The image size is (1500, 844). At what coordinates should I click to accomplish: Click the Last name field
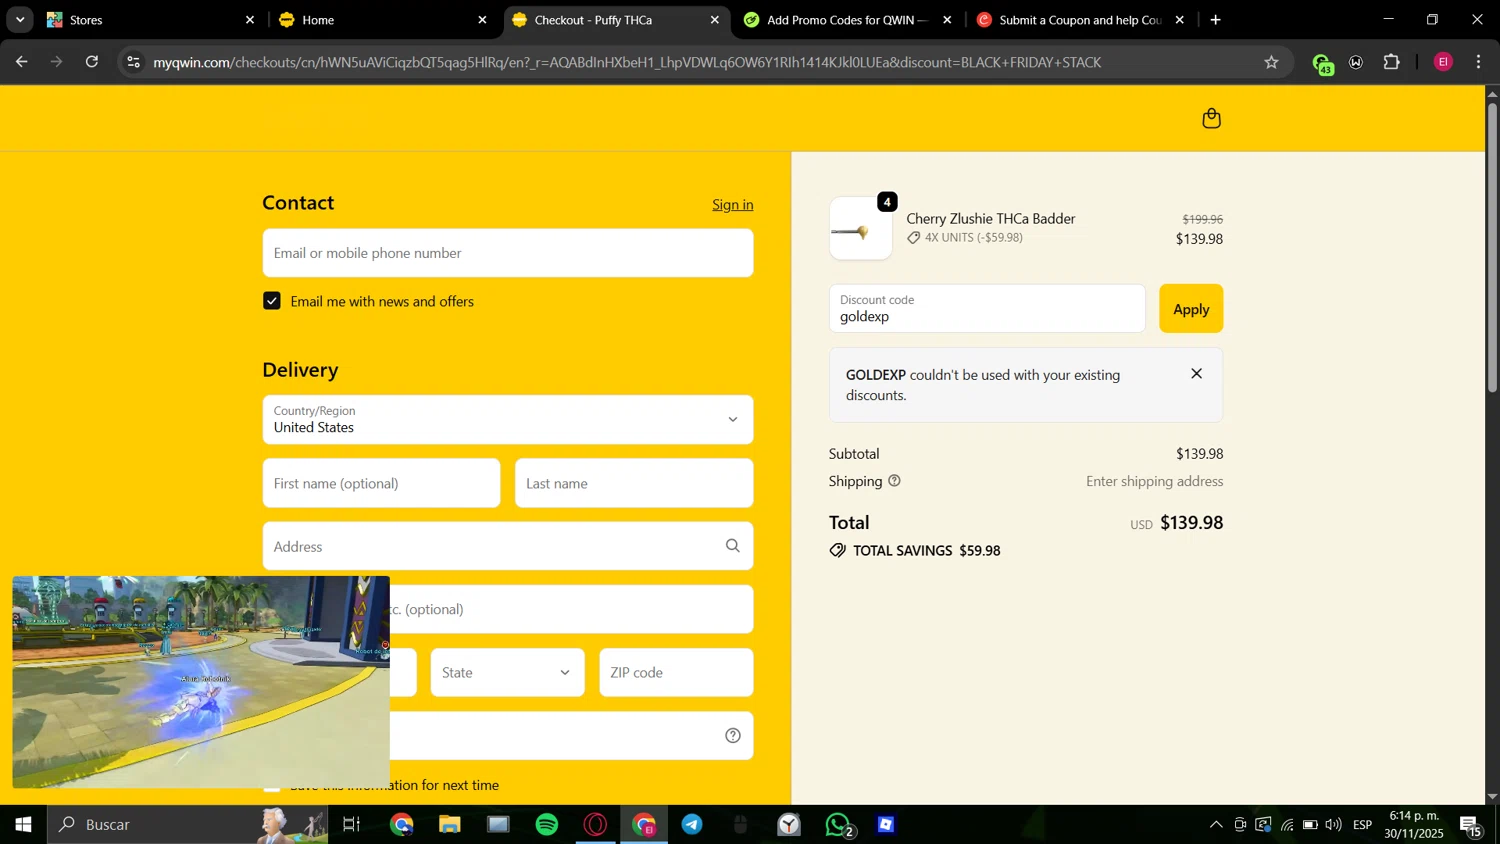634,483
